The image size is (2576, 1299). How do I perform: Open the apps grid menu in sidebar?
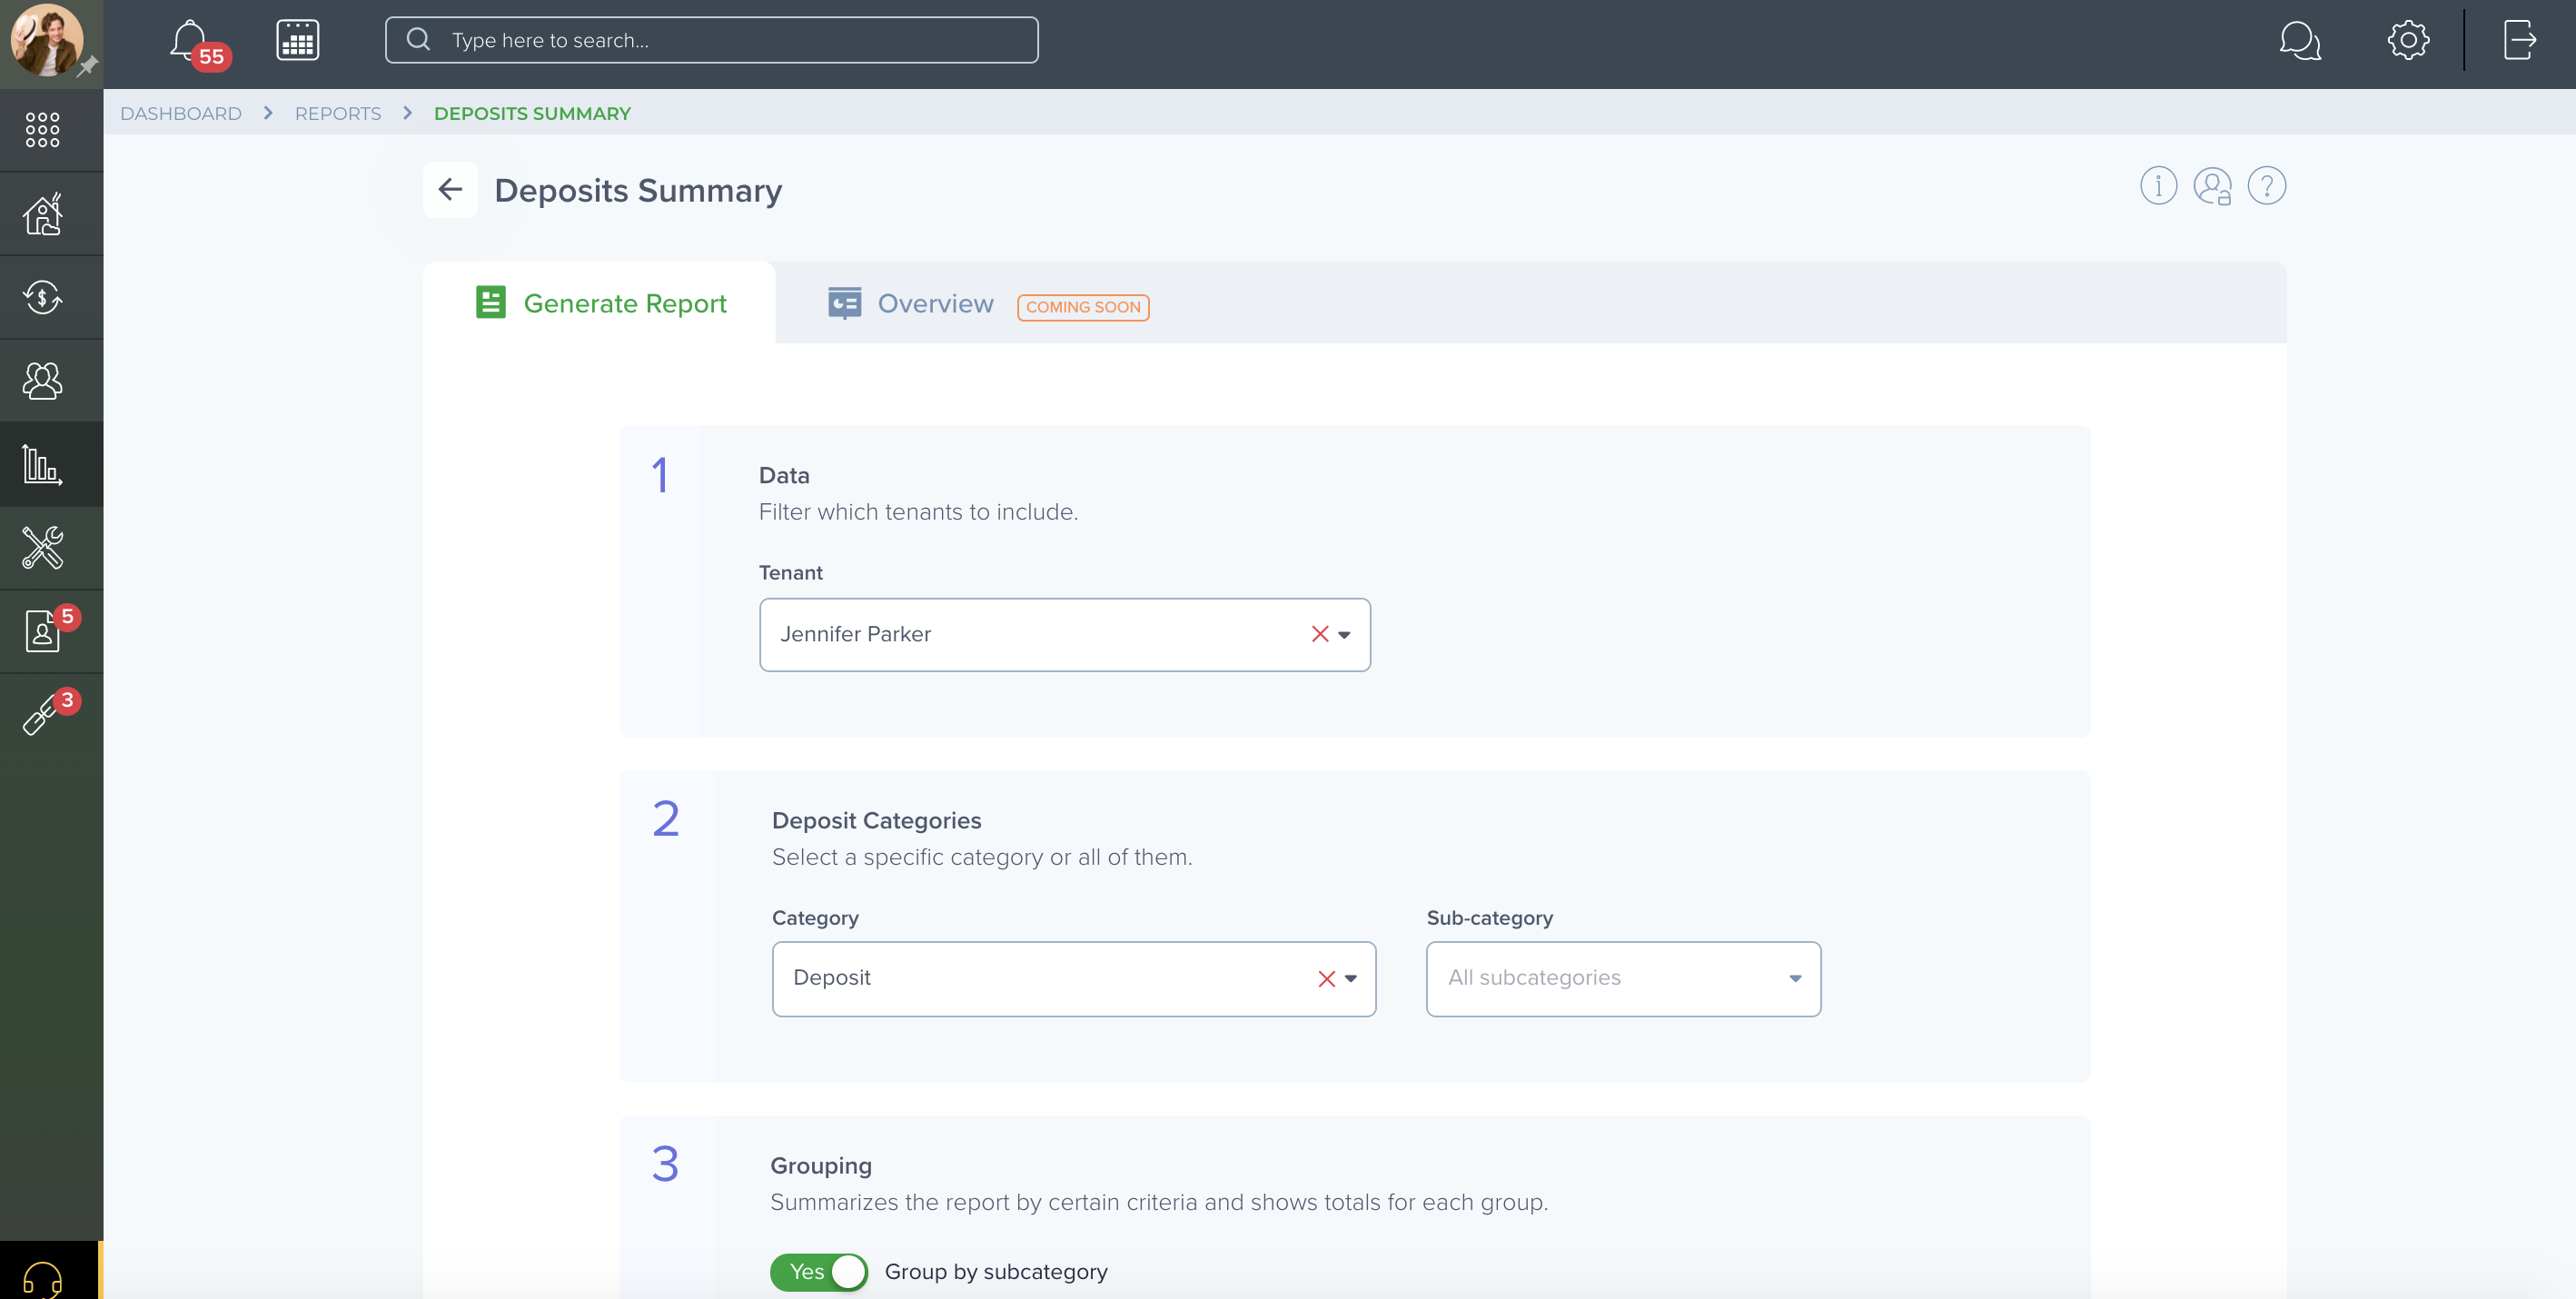pos(42,129)
